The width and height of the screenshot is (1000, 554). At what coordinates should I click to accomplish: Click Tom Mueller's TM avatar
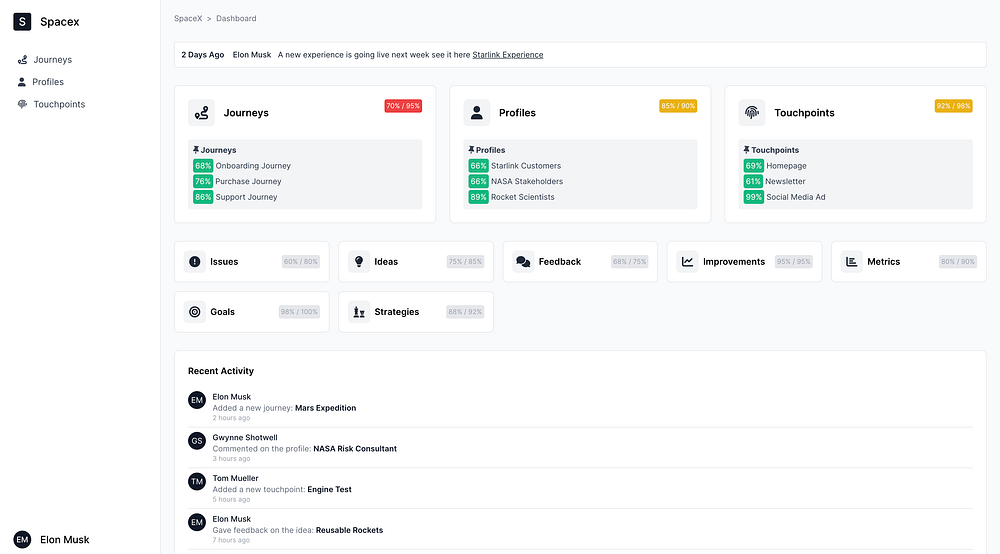(197, 482)
